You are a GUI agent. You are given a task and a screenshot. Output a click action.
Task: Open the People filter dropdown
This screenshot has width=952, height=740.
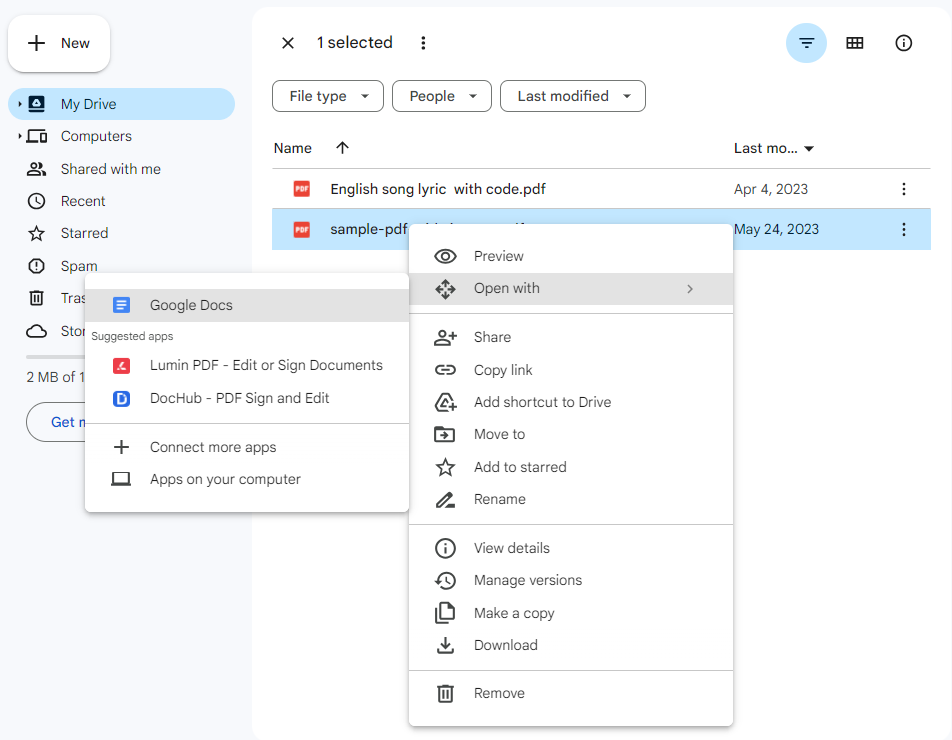pyautogui.click(x=441, y=96)
